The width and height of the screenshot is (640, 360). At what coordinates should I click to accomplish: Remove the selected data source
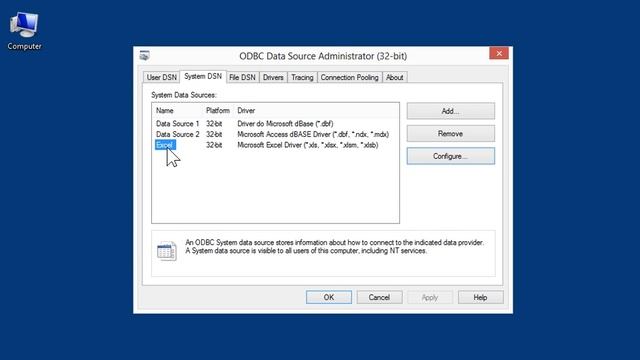(451, 133)
